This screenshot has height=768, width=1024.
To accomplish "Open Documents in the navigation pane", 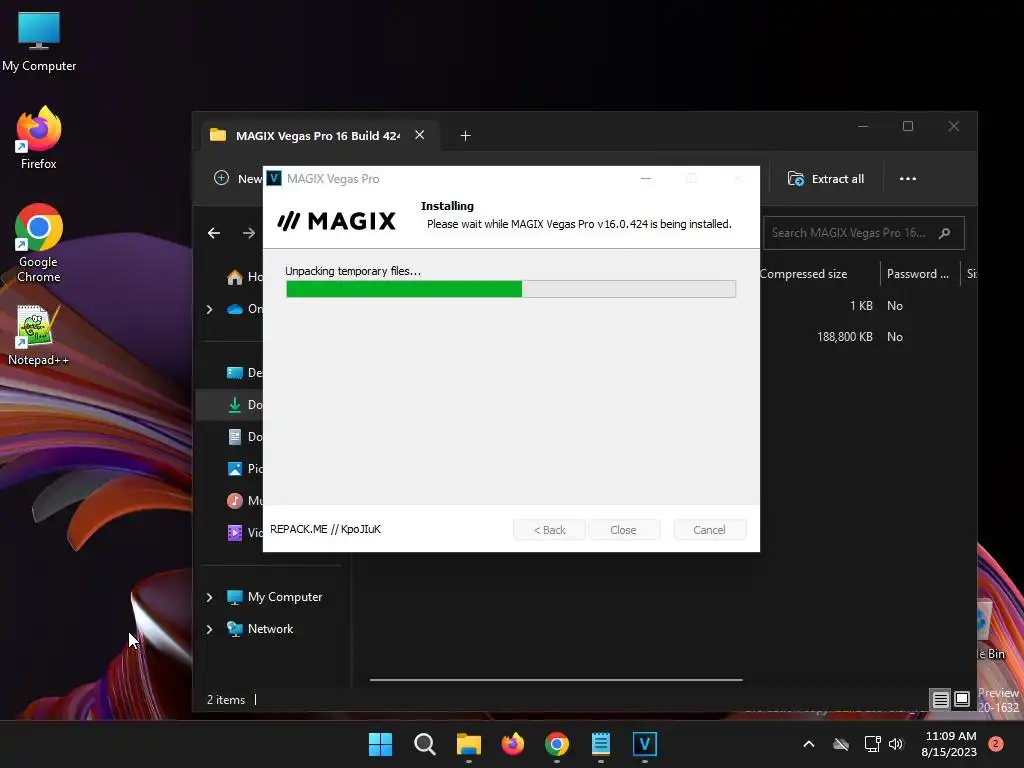I will tap(244, 437).
